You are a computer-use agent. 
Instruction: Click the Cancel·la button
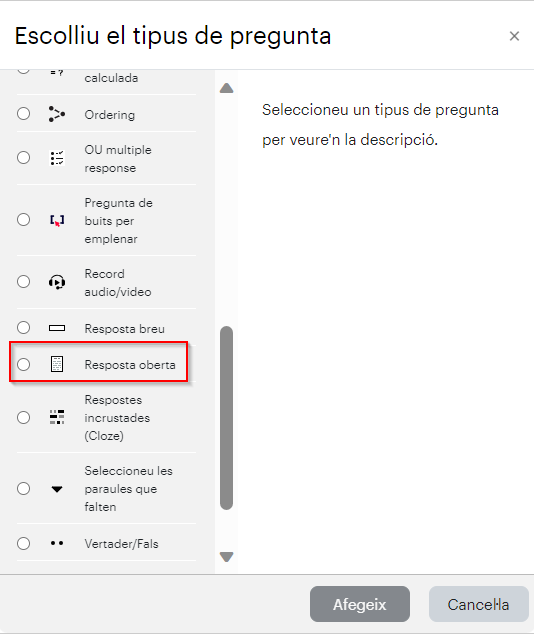tap(479, 604)
